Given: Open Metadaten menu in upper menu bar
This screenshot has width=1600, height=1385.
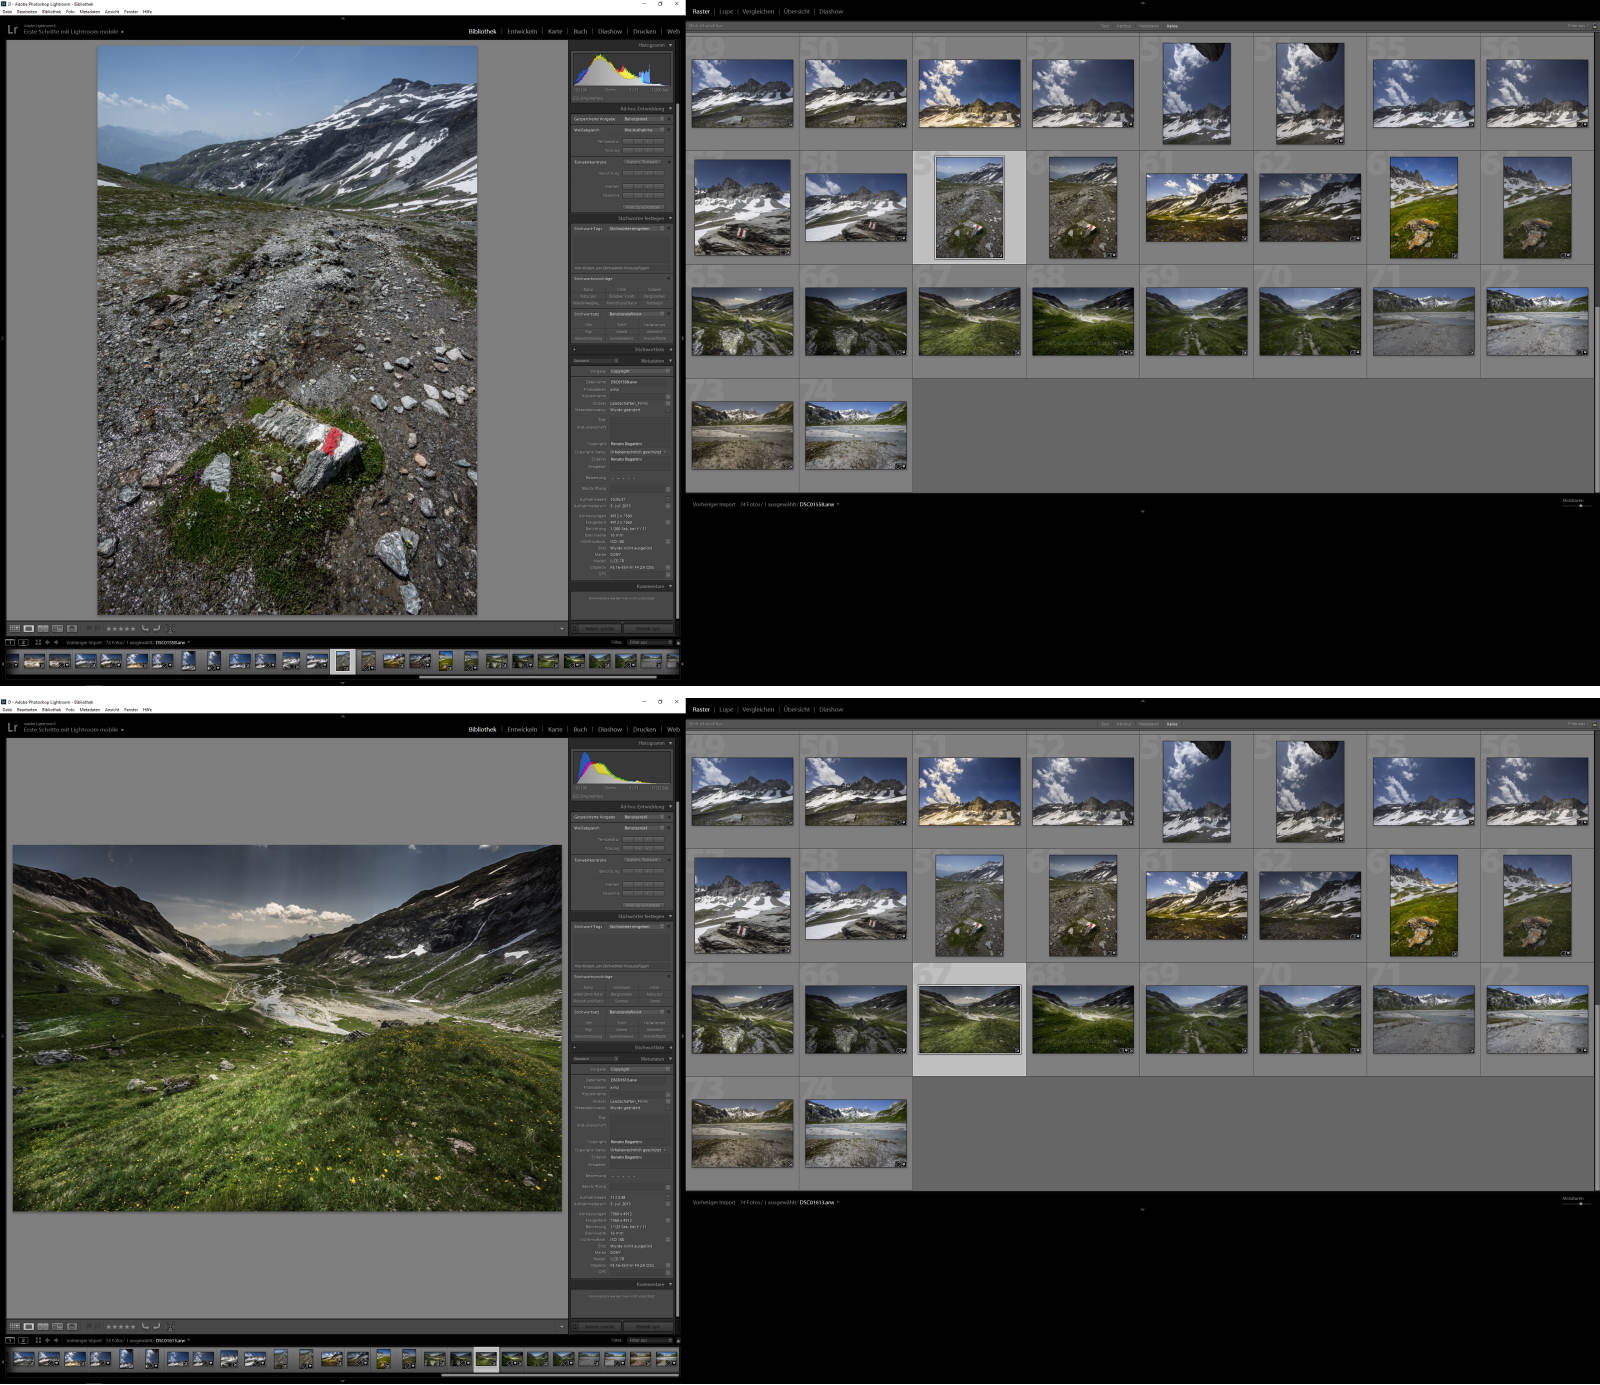Looking at the screenshot, I should tap(89, 11).
